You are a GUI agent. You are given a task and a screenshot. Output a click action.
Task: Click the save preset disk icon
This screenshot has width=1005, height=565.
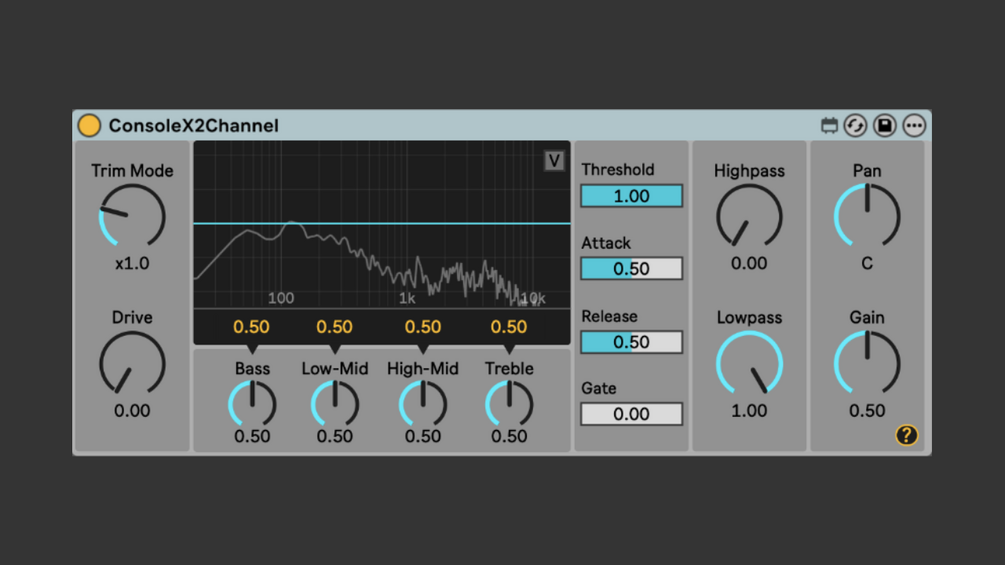pos(885,126)
